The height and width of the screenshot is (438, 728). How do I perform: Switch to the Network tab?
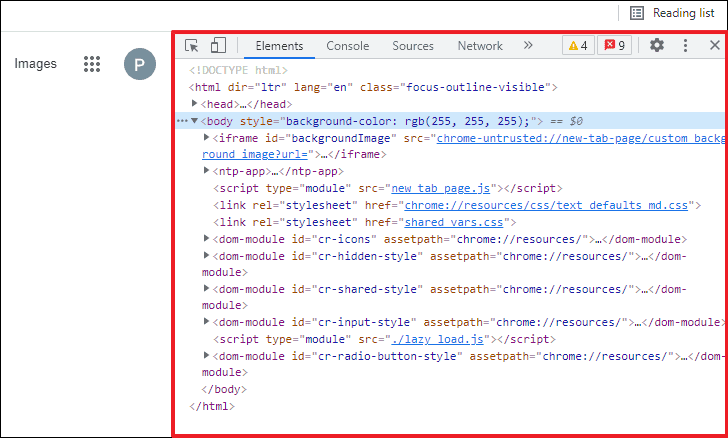click(480, 46)
